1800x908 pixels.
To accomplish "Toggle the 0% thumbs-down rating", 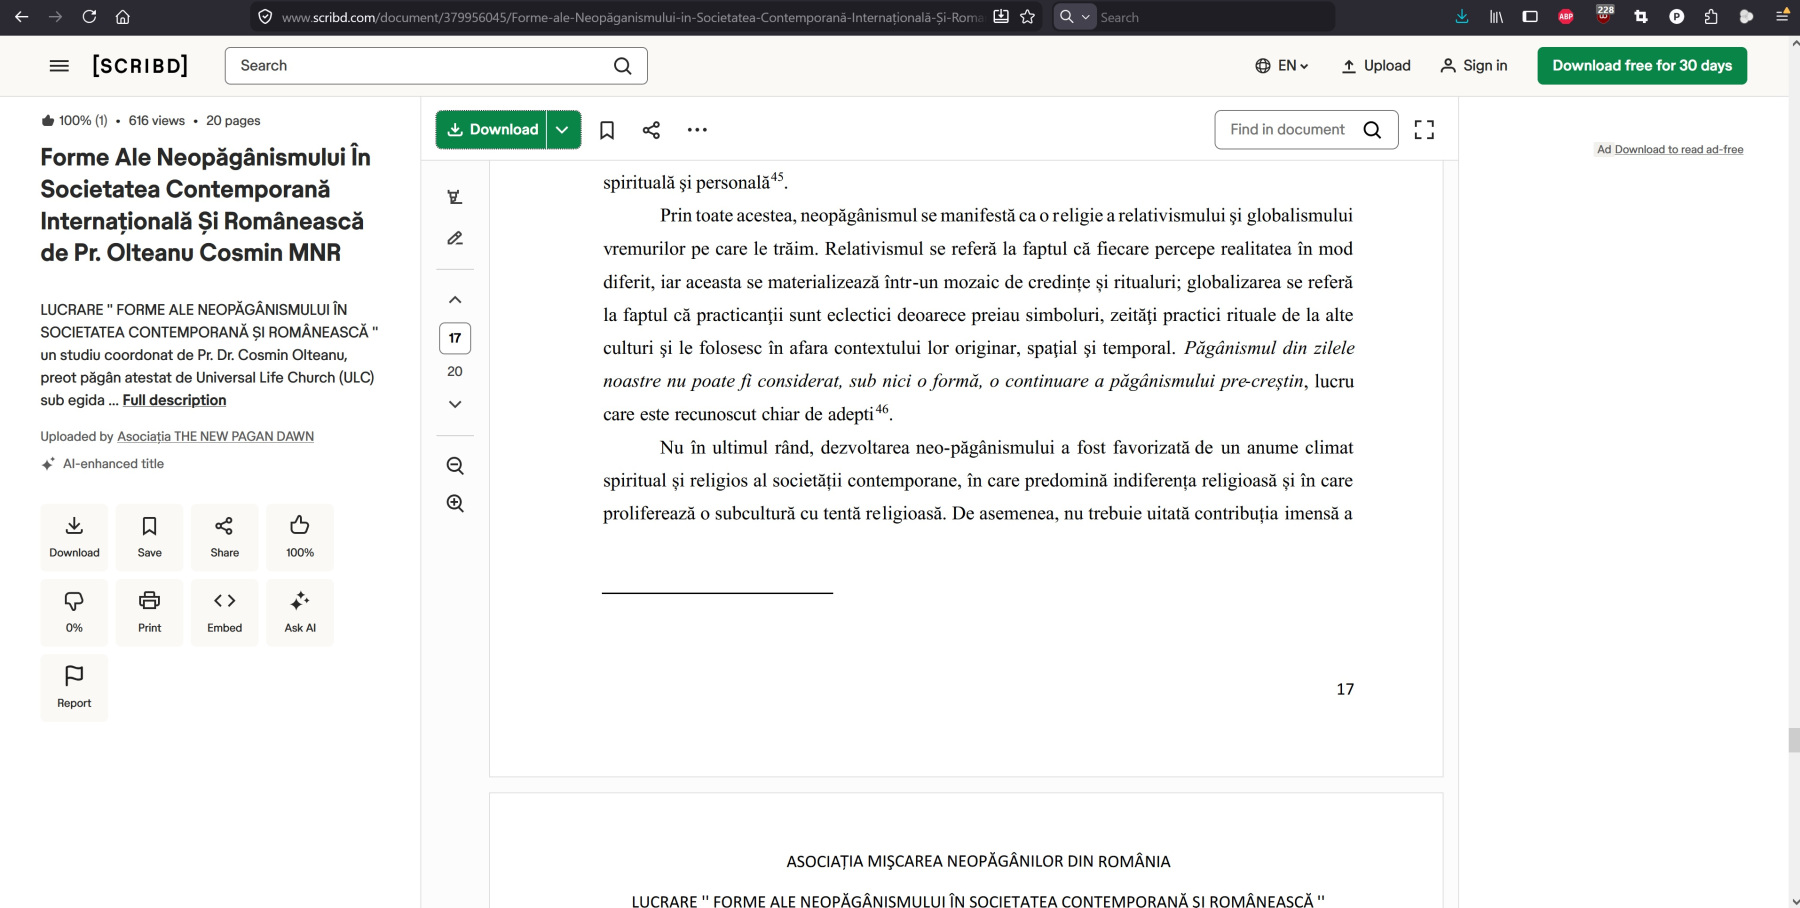I will (74, 612).
